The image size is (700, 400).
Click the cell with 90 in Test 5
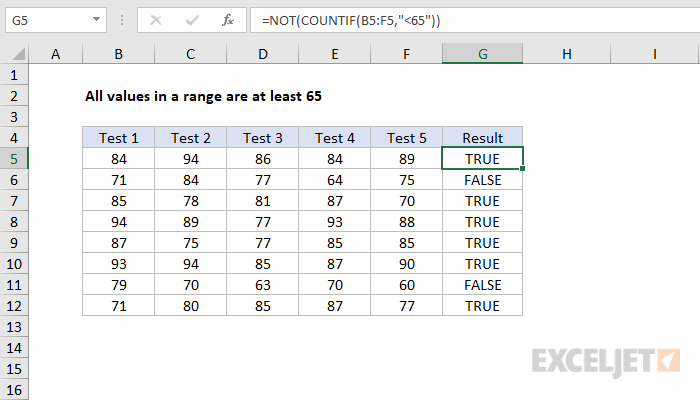click(406, 264)
